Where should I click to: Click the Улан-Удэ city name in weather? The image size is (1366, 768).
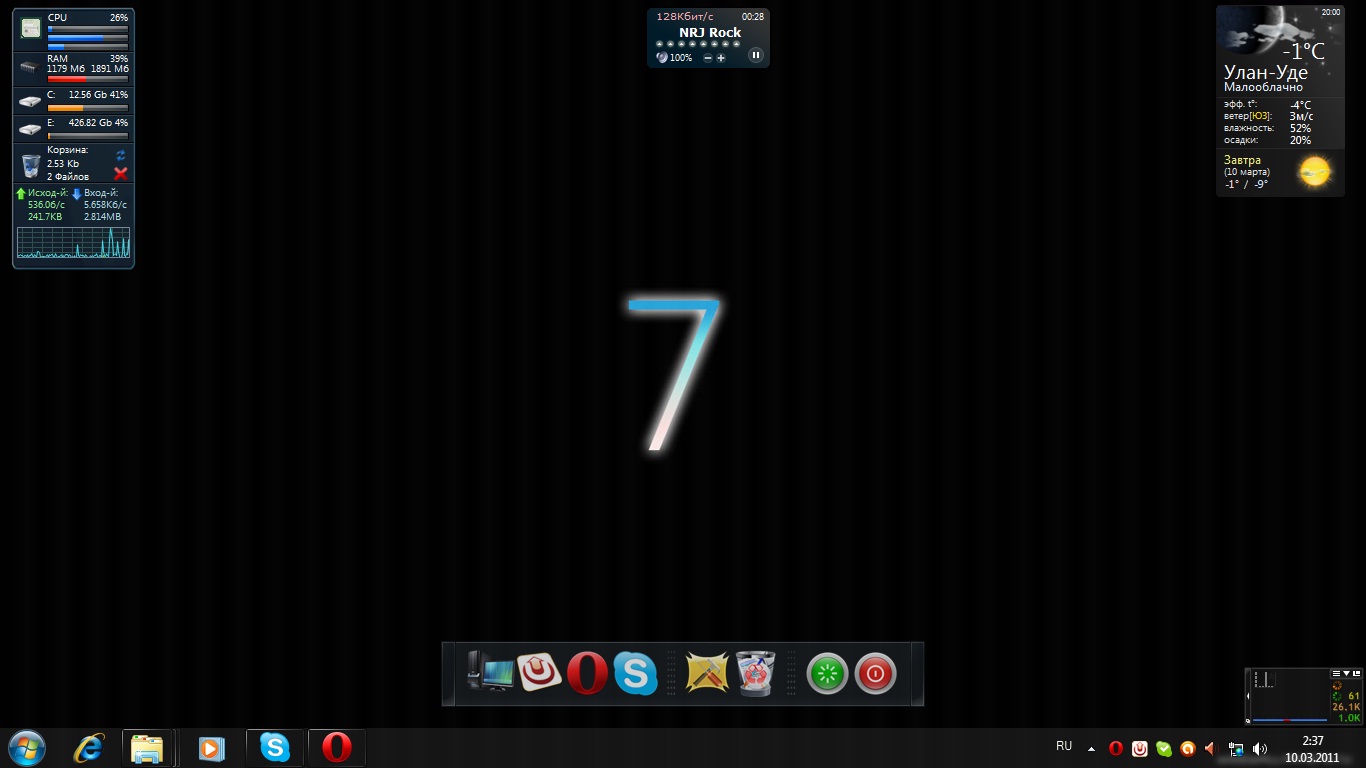click(1265, 72)
